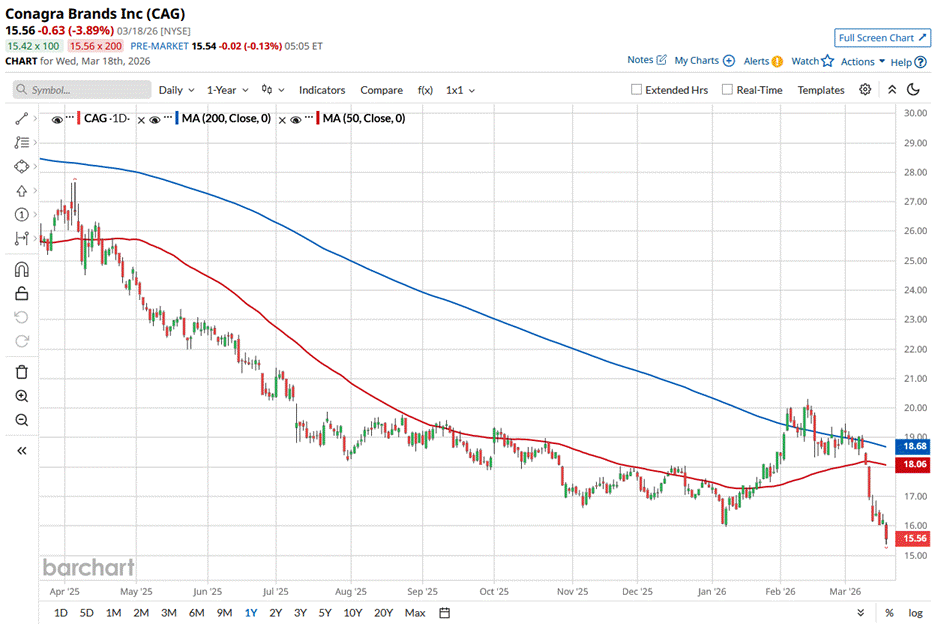Open chart settings gear
This screenshot has width=935, height=624.
[x=865, y=89]
